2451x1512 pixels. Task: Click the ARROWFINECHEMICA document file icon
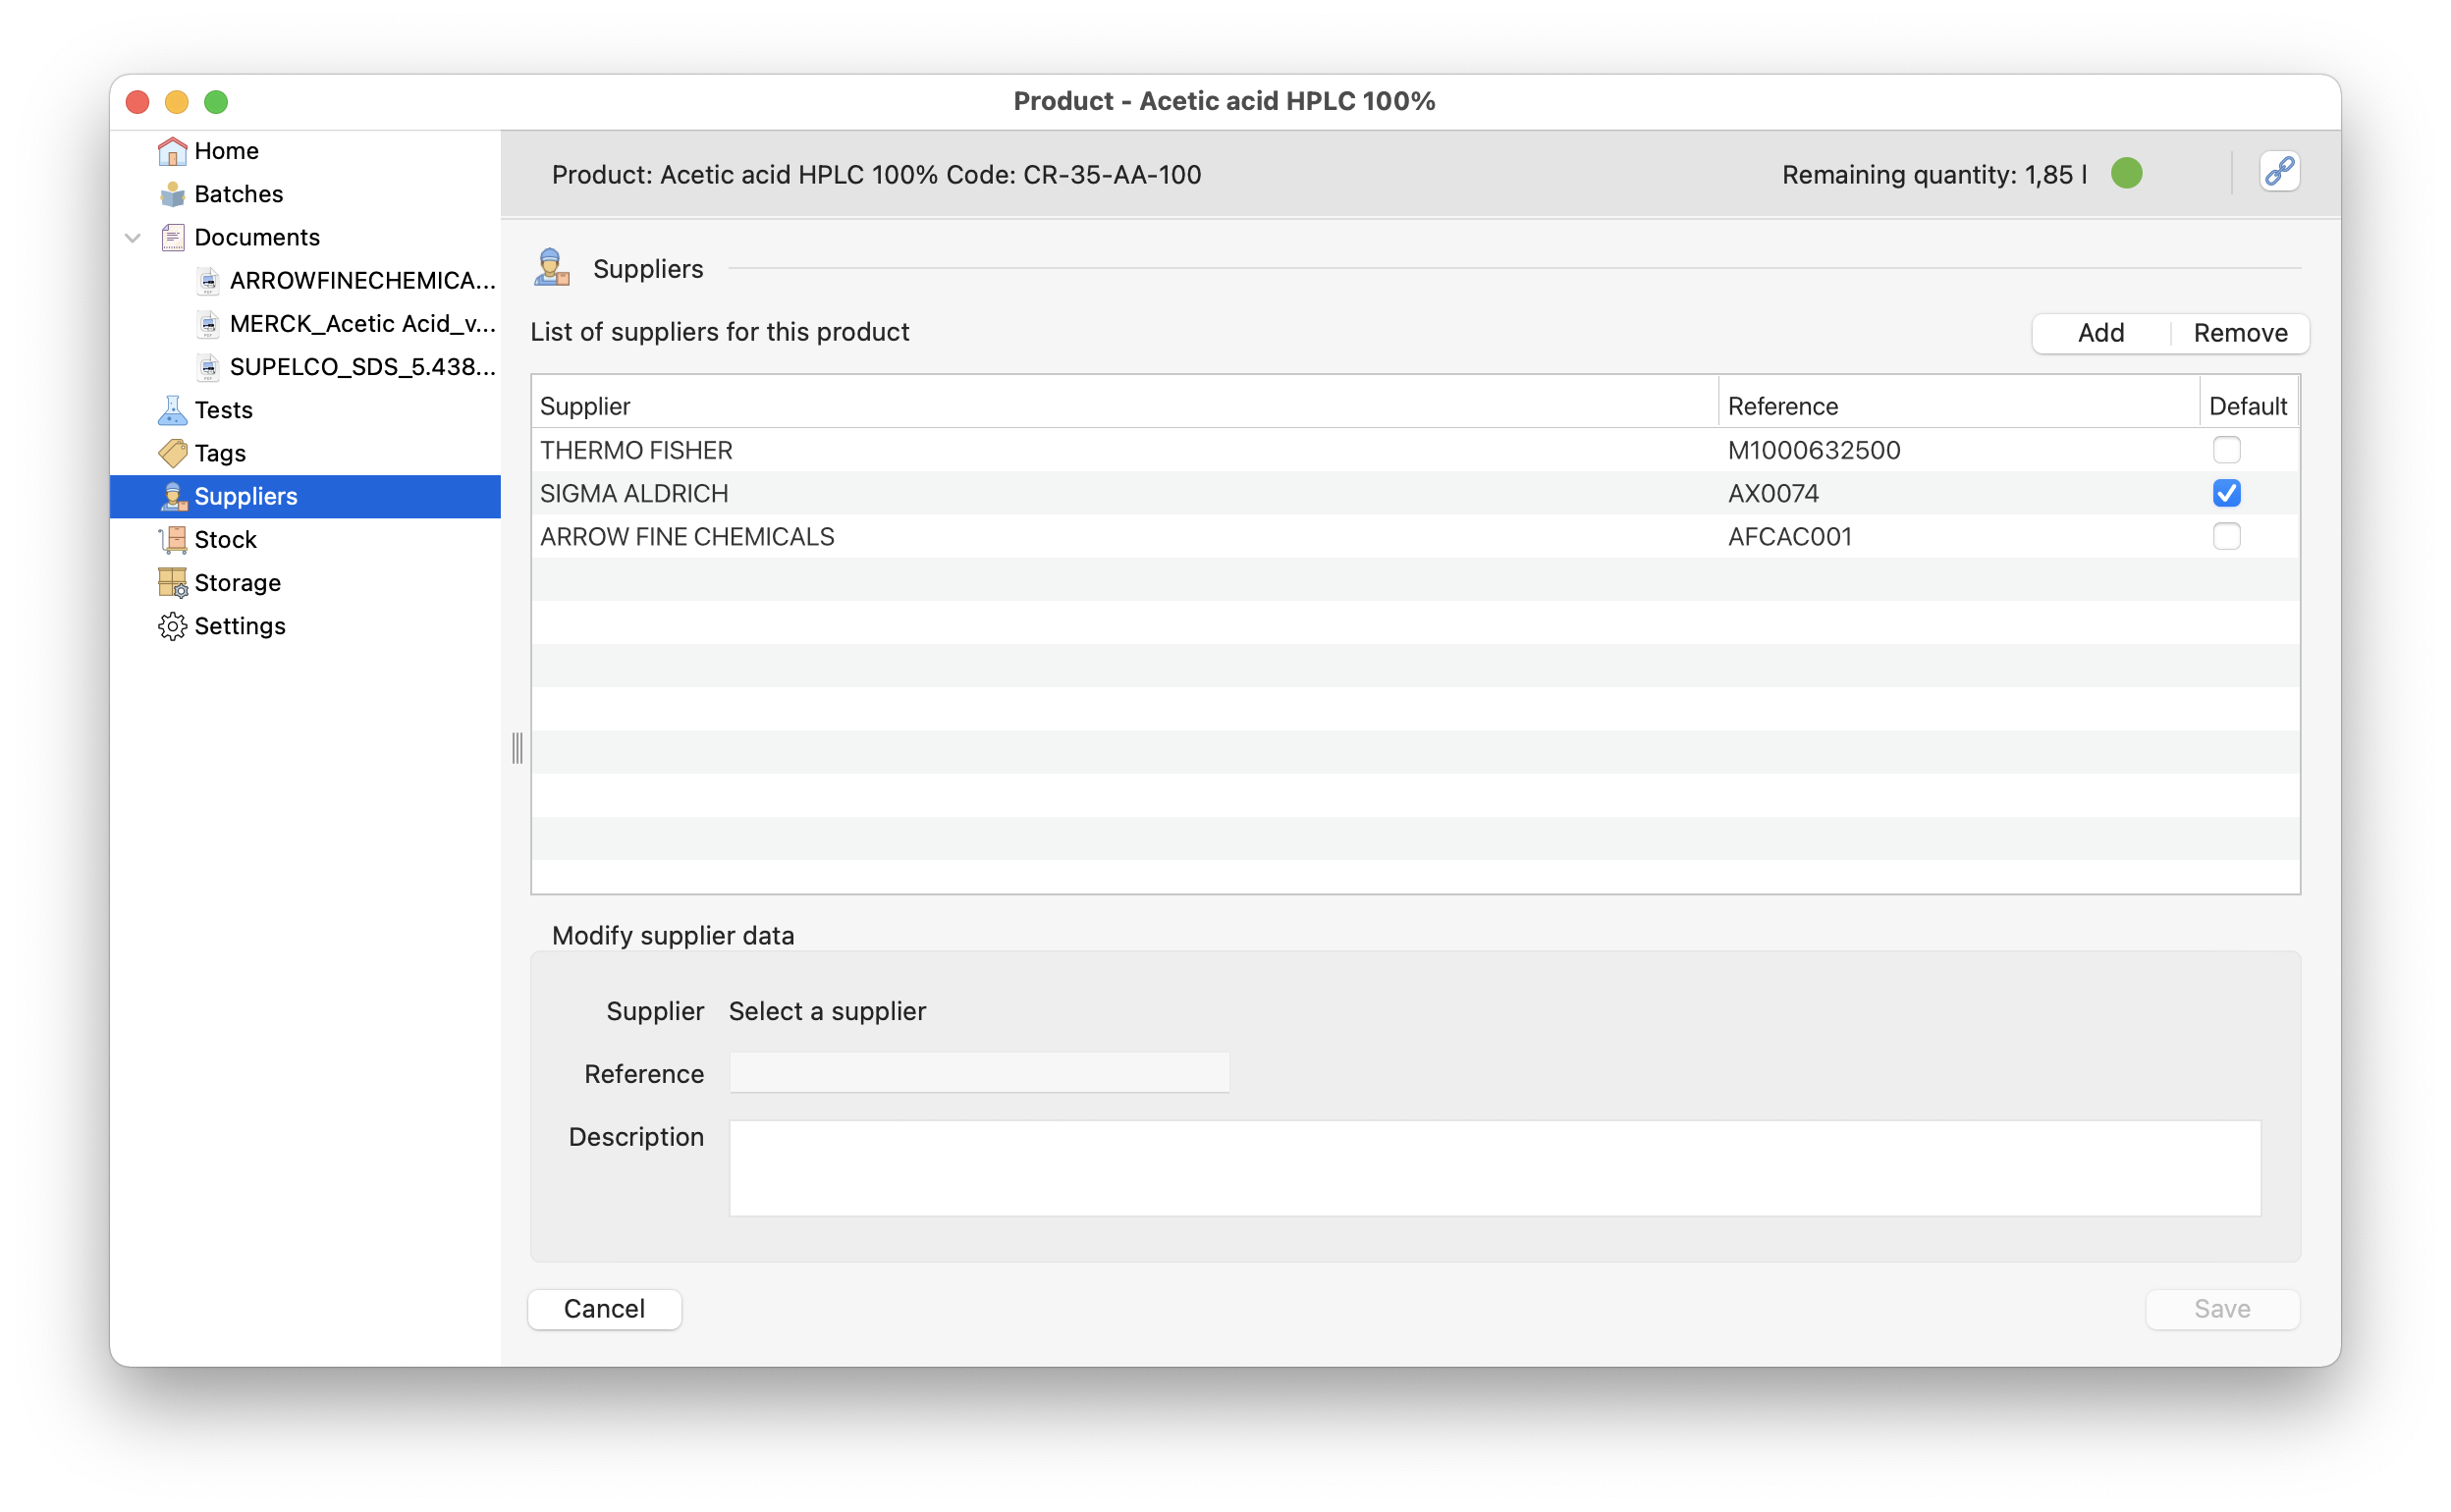pyautogui.click(x=208, y=281)
